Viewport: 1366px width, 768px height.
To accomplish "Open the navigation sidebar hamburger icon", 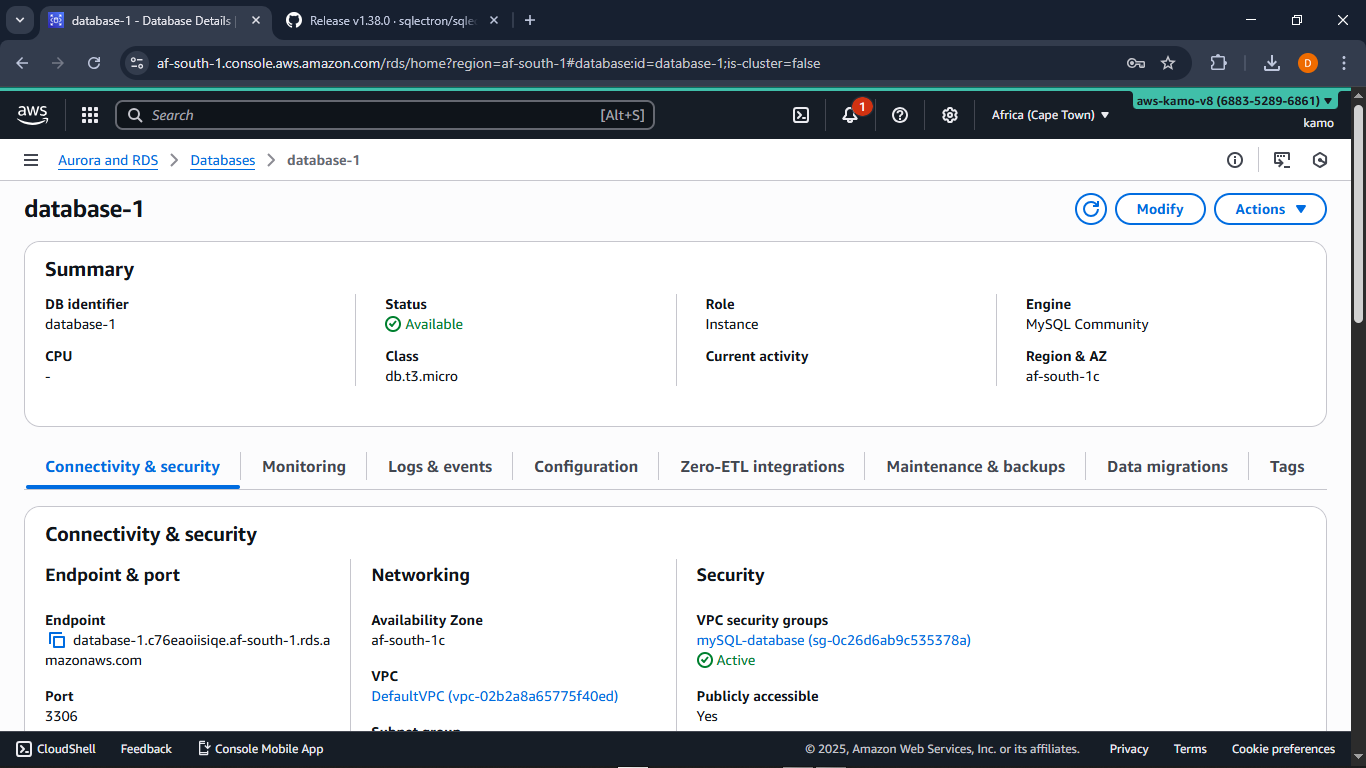I will pos(31,160).
